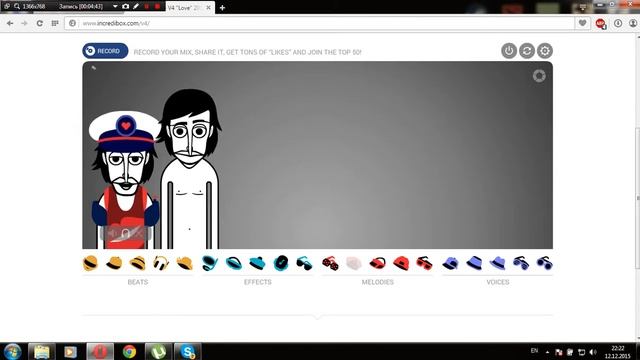The image size is (640, 360).
Task: Click the power button icon above the stage
Action: (x=509, y=51)
